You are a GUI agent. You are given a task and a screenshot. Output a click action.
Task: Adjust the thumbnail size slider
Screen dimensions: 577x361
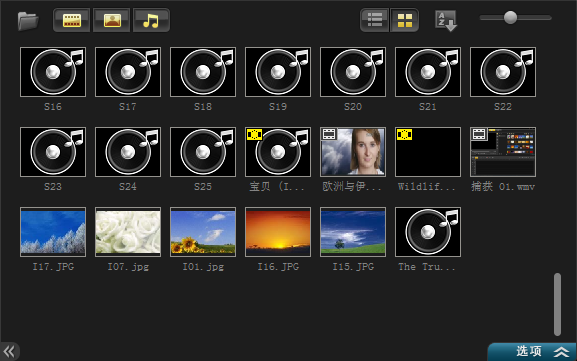[x=510, y=17]
